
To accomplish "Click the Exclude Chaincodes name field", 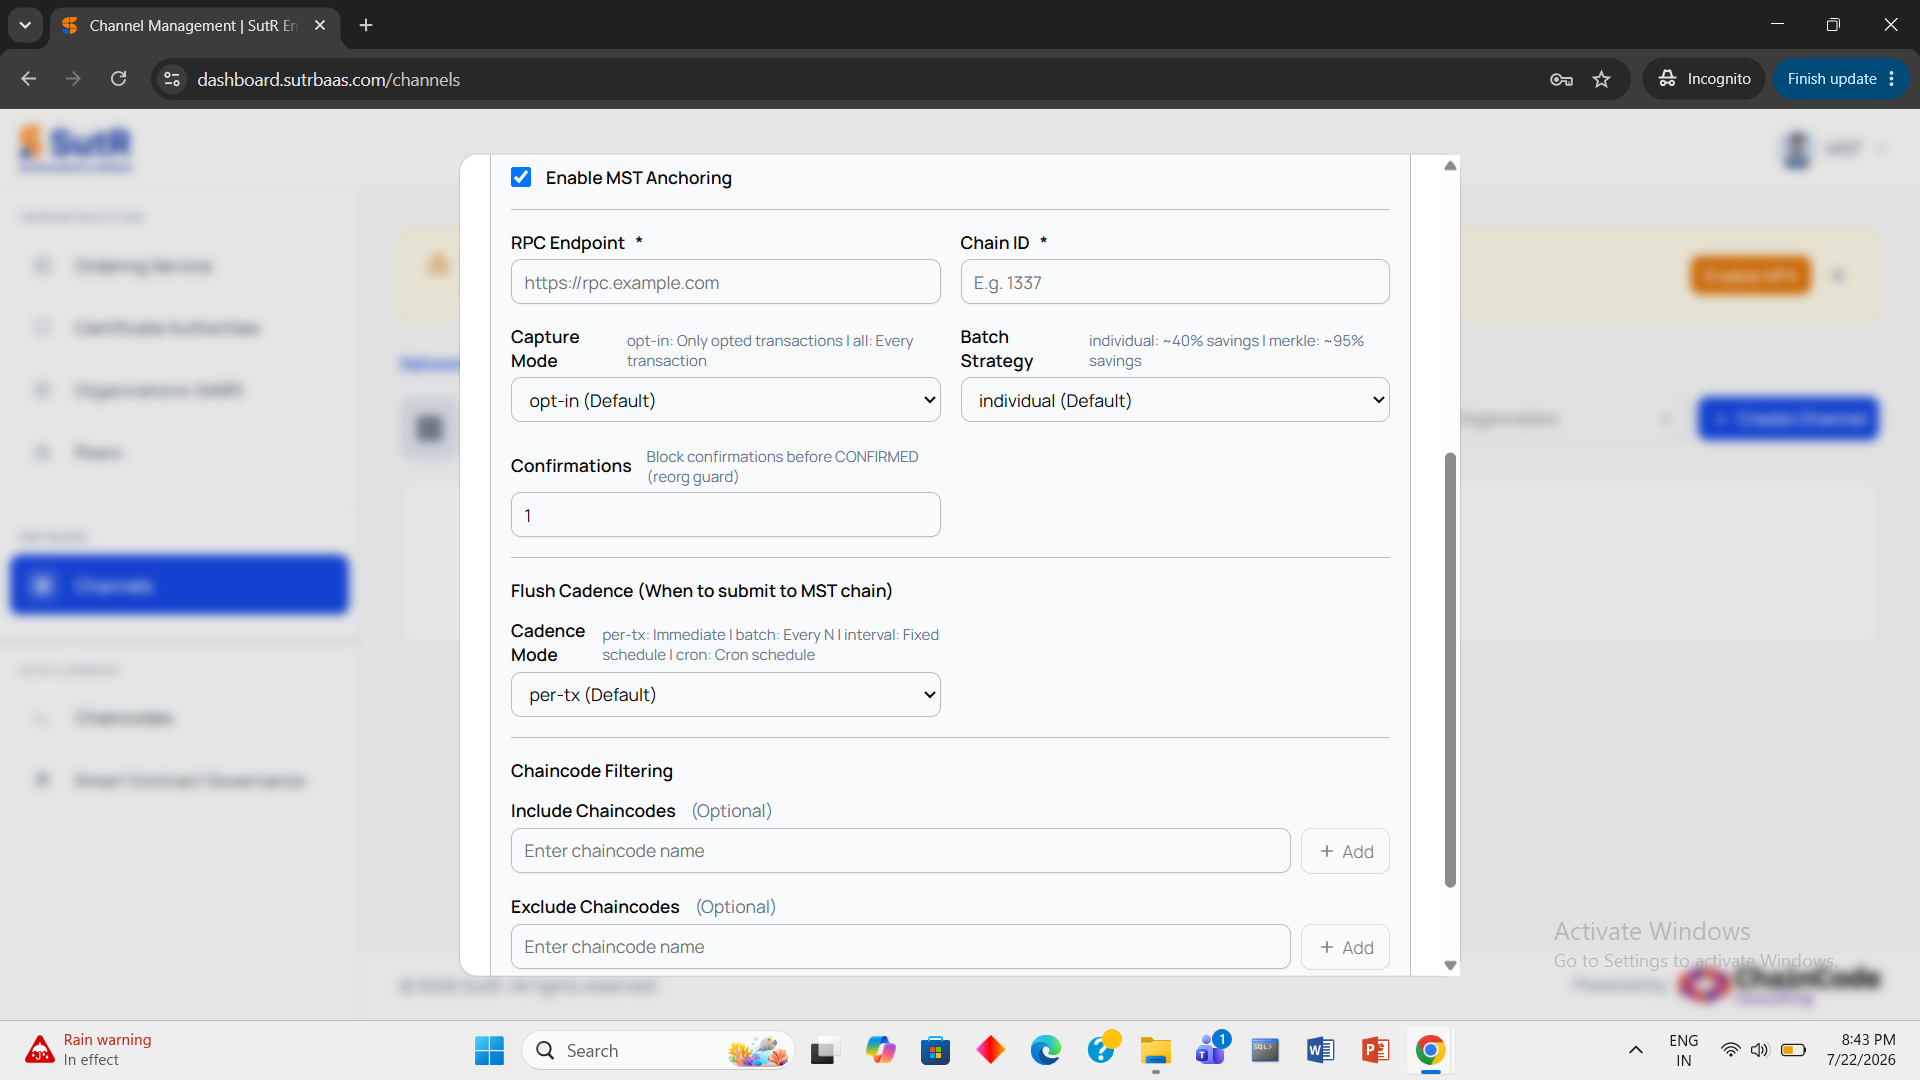I will click(900, 947).
